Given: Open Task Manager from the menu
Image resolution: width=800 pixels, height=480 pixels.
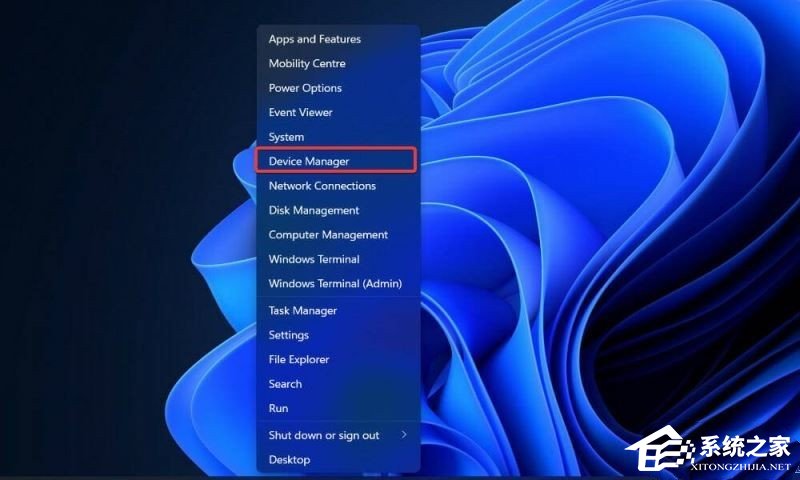Looking at the screenshot, I should coord(302,311).
